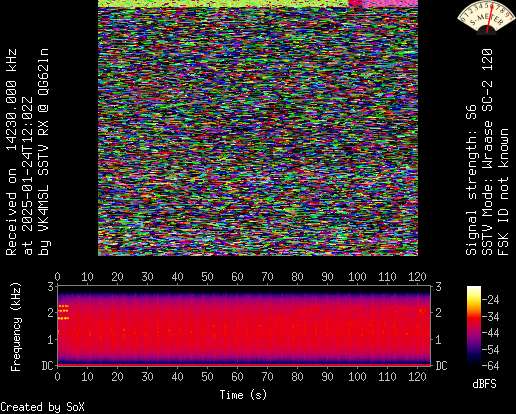Click the 'Signal strength: S6' label

471,180
